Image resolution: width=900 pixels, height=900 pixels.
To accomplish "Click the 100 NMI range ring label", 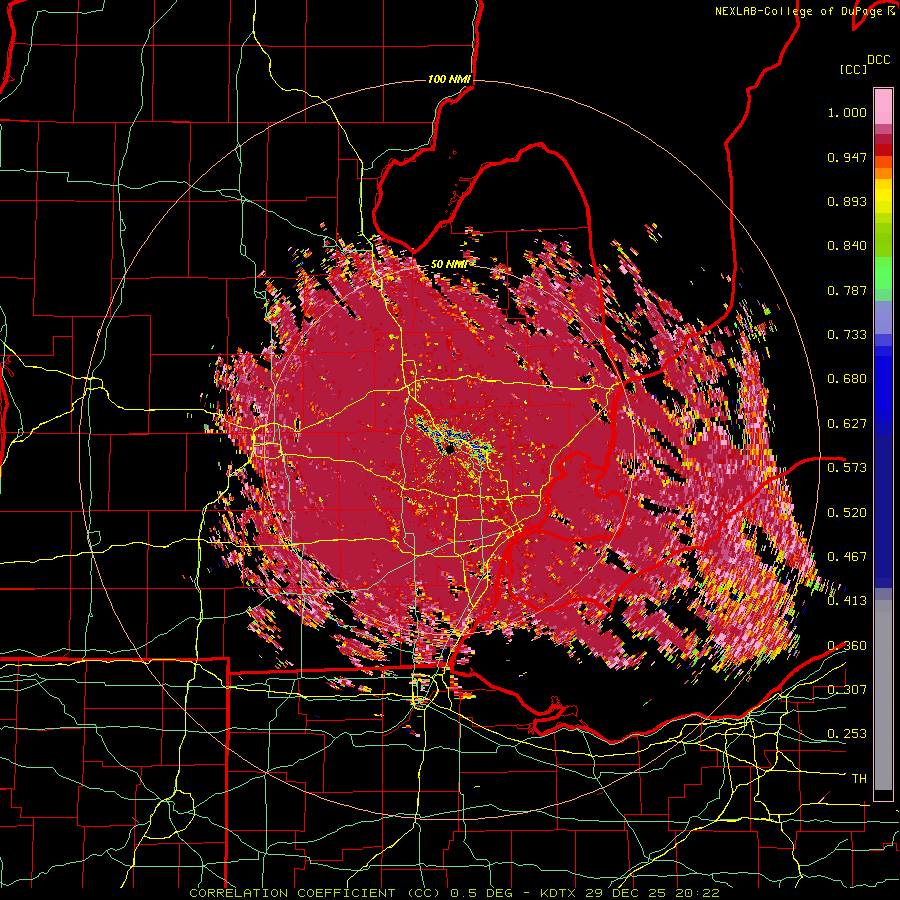I will click(449, 79).
